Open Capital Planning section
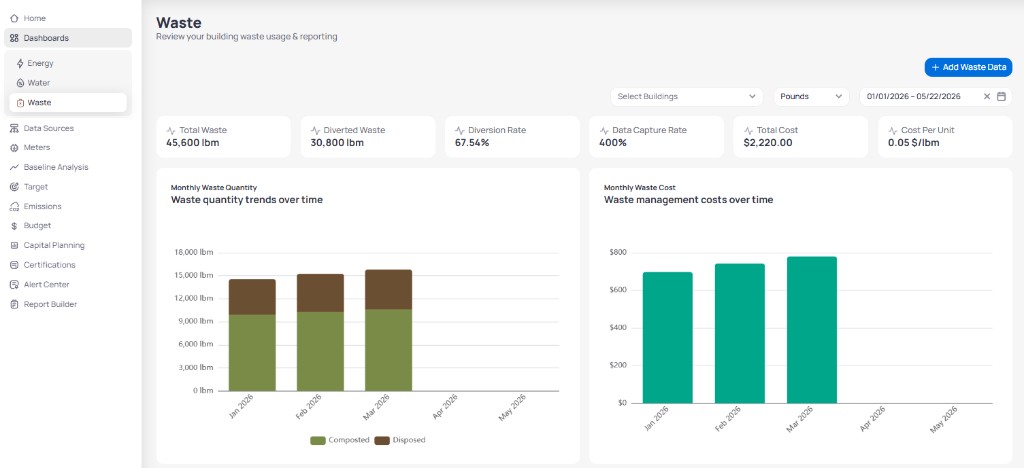Viewport: 1024px width, 468px height. click(x=68, y=245)
